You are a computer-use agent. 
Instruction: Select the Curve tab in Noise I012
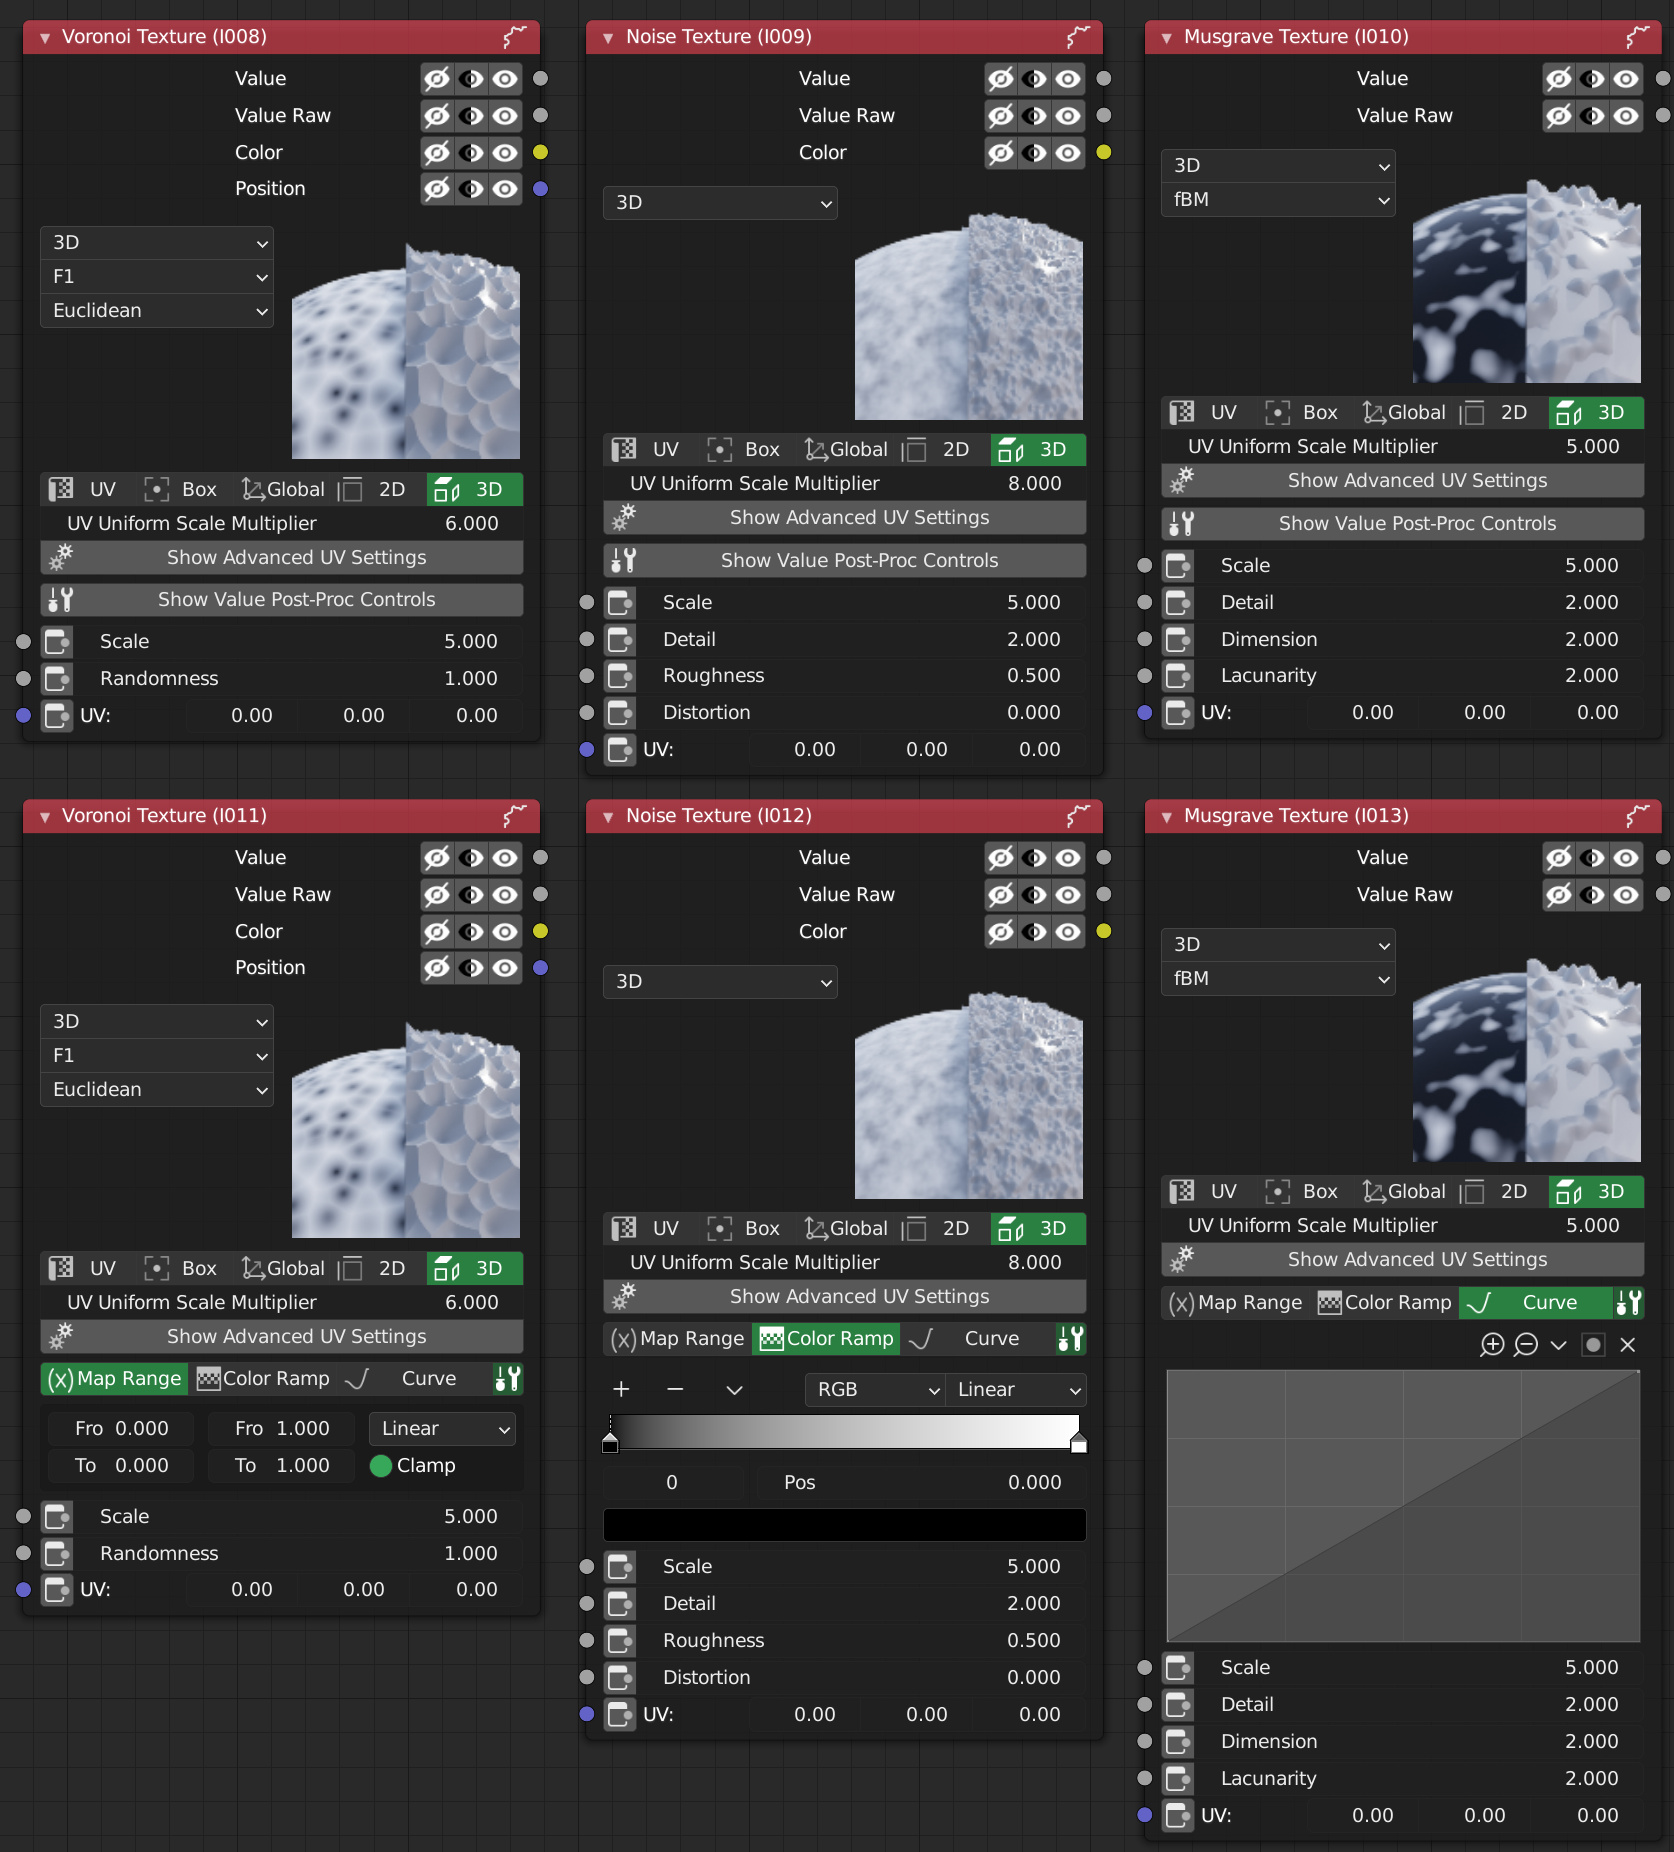pyautogui.click(x=976, y=1339)
